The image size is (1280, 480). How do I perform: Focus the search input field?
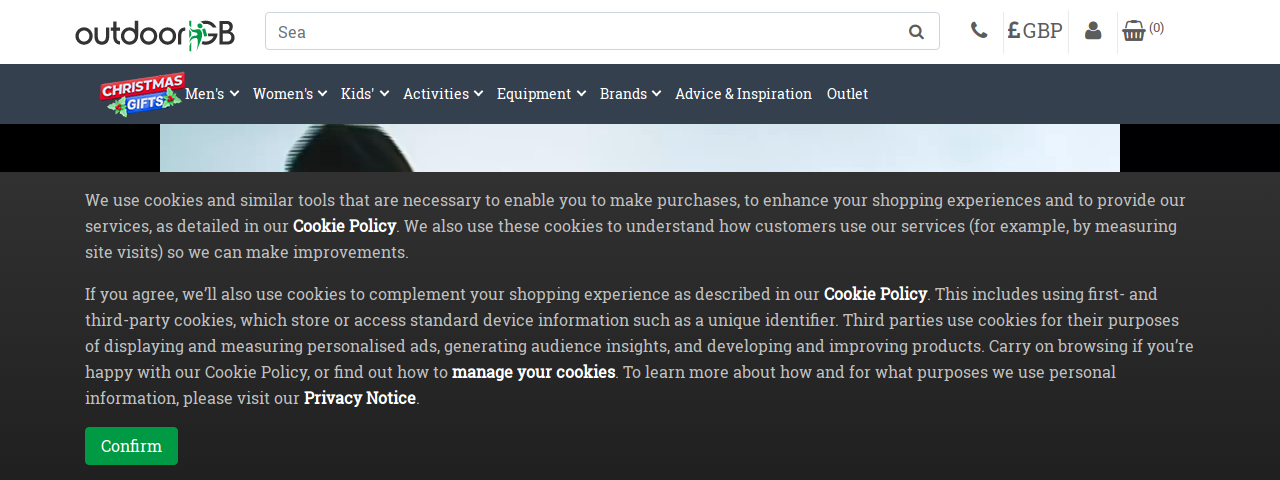[x=585, y=32]
